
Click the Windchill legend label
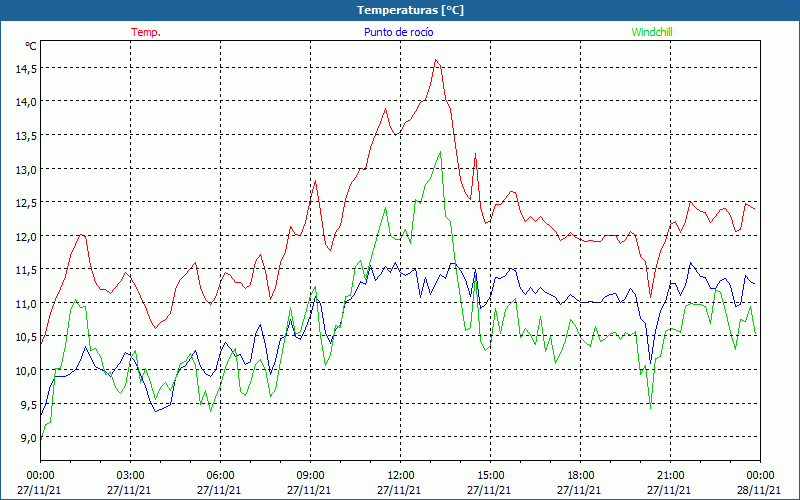click(652, 32)
